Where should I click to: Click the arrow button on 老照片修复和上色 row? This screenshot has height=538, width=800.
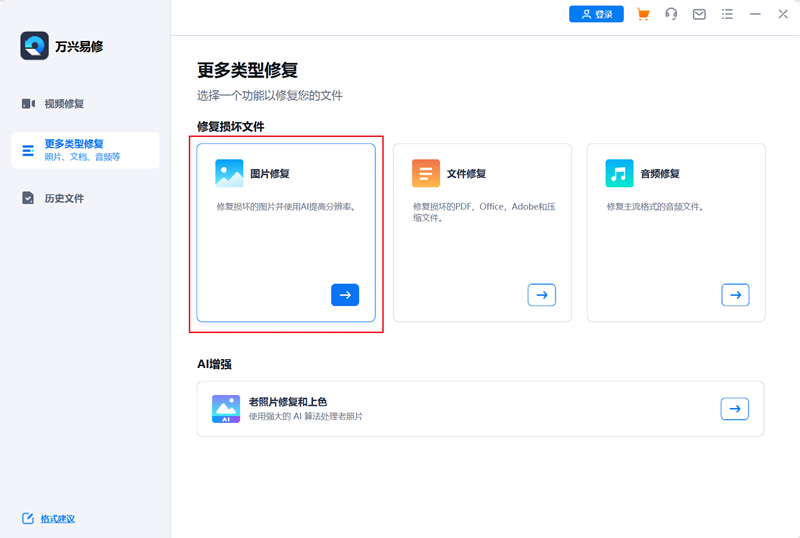click(x=735, y=409)
